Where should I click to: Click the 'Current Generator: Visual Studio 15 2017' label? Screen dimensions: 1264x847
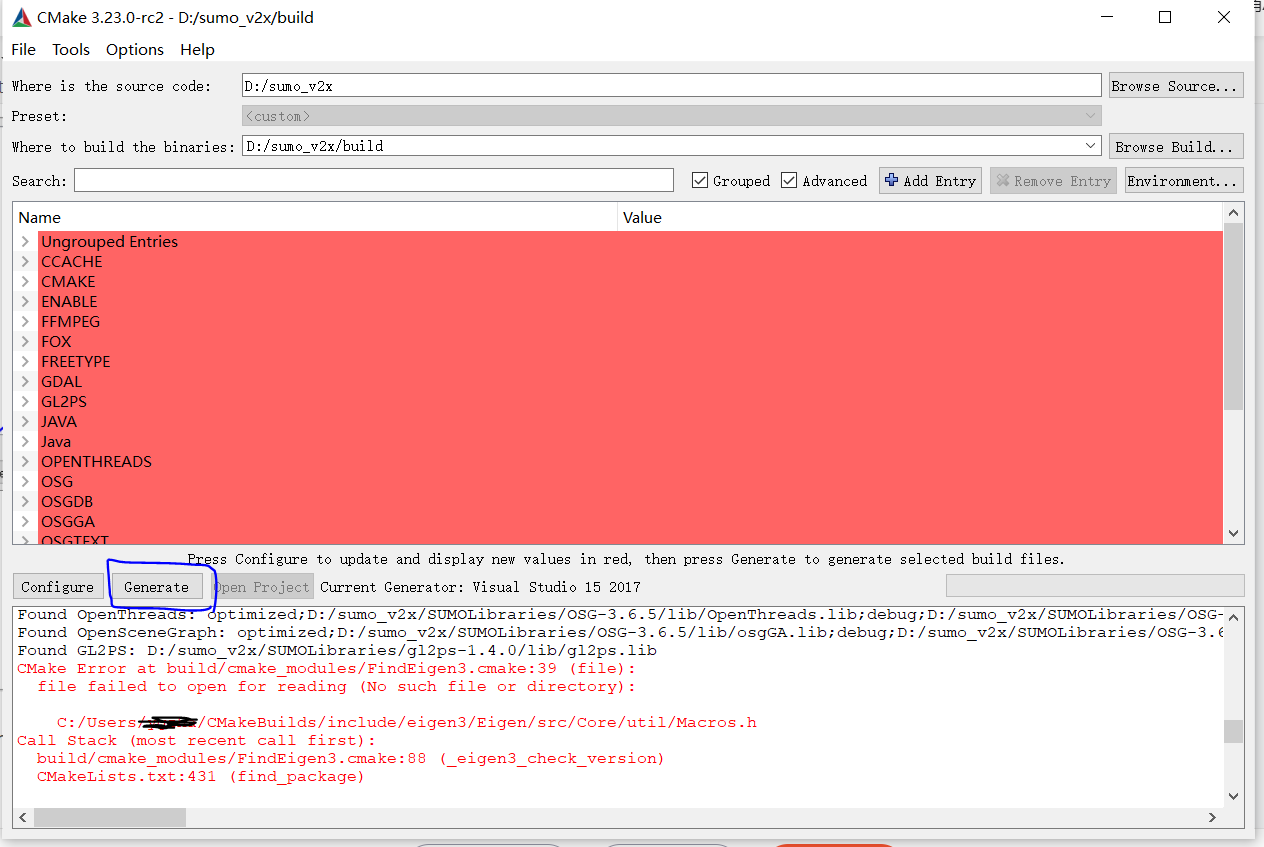[480, 587]
